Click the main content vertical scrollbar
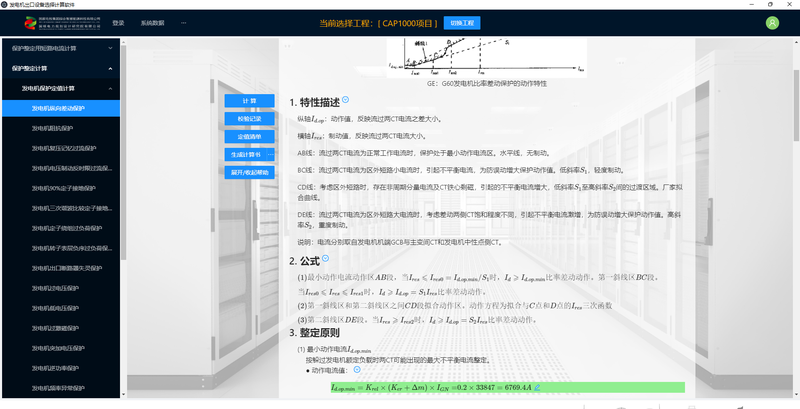The image size is (800, 409). coord(796,106)
